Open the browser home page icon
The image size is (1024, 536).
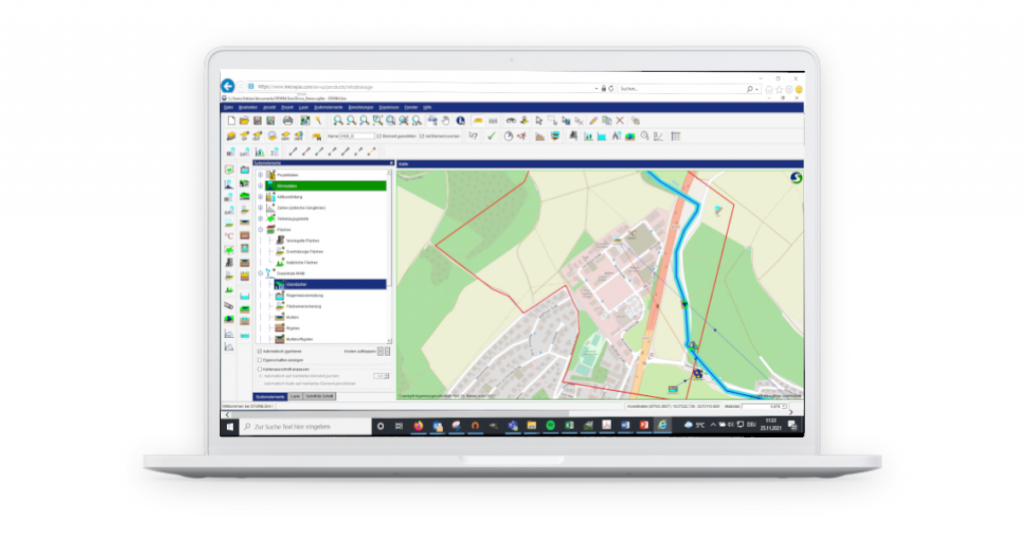[769, 89]
